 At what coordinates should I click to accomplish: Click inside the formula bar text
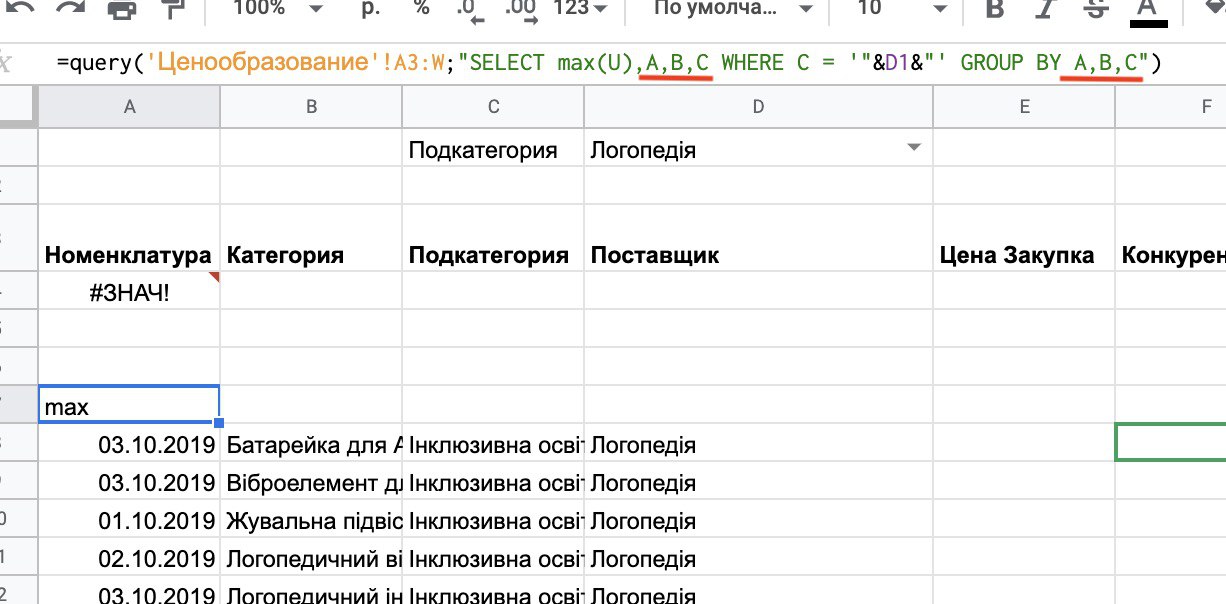(600, 63)
